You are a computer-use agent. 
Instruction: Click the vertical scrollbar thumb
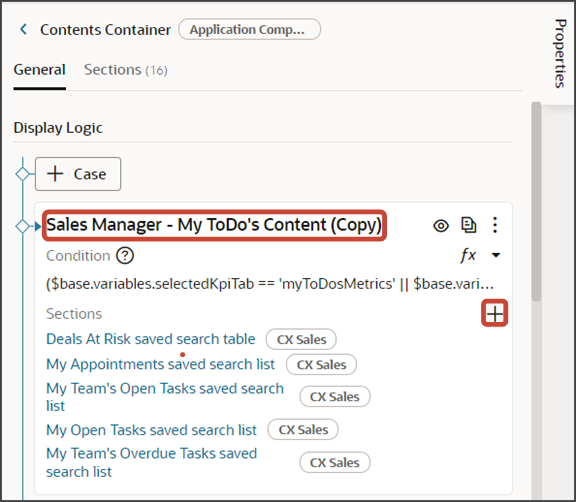point(536,201)
